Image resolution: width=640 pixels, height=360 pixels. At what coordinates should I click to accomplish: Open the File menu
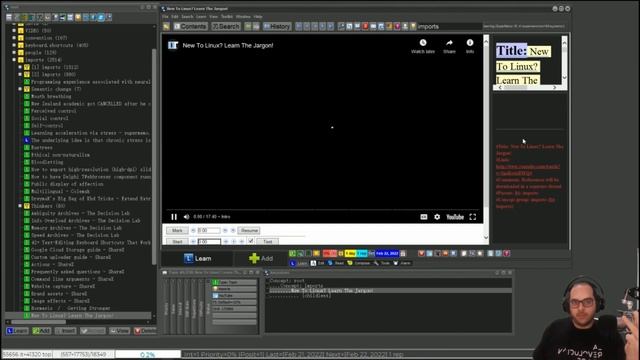tap(165, 17)
